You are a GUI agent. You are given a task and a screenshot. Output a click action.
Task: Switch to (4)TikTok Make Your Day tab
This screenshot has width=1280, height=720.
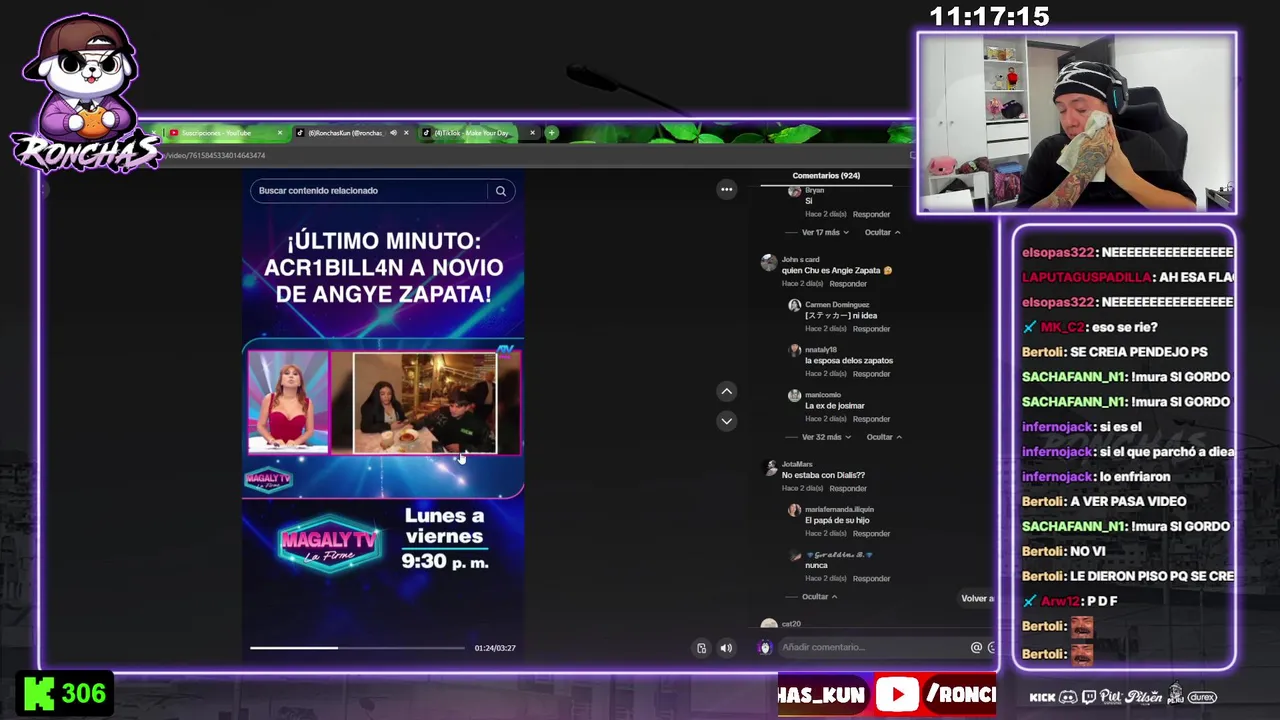point(472,133)
